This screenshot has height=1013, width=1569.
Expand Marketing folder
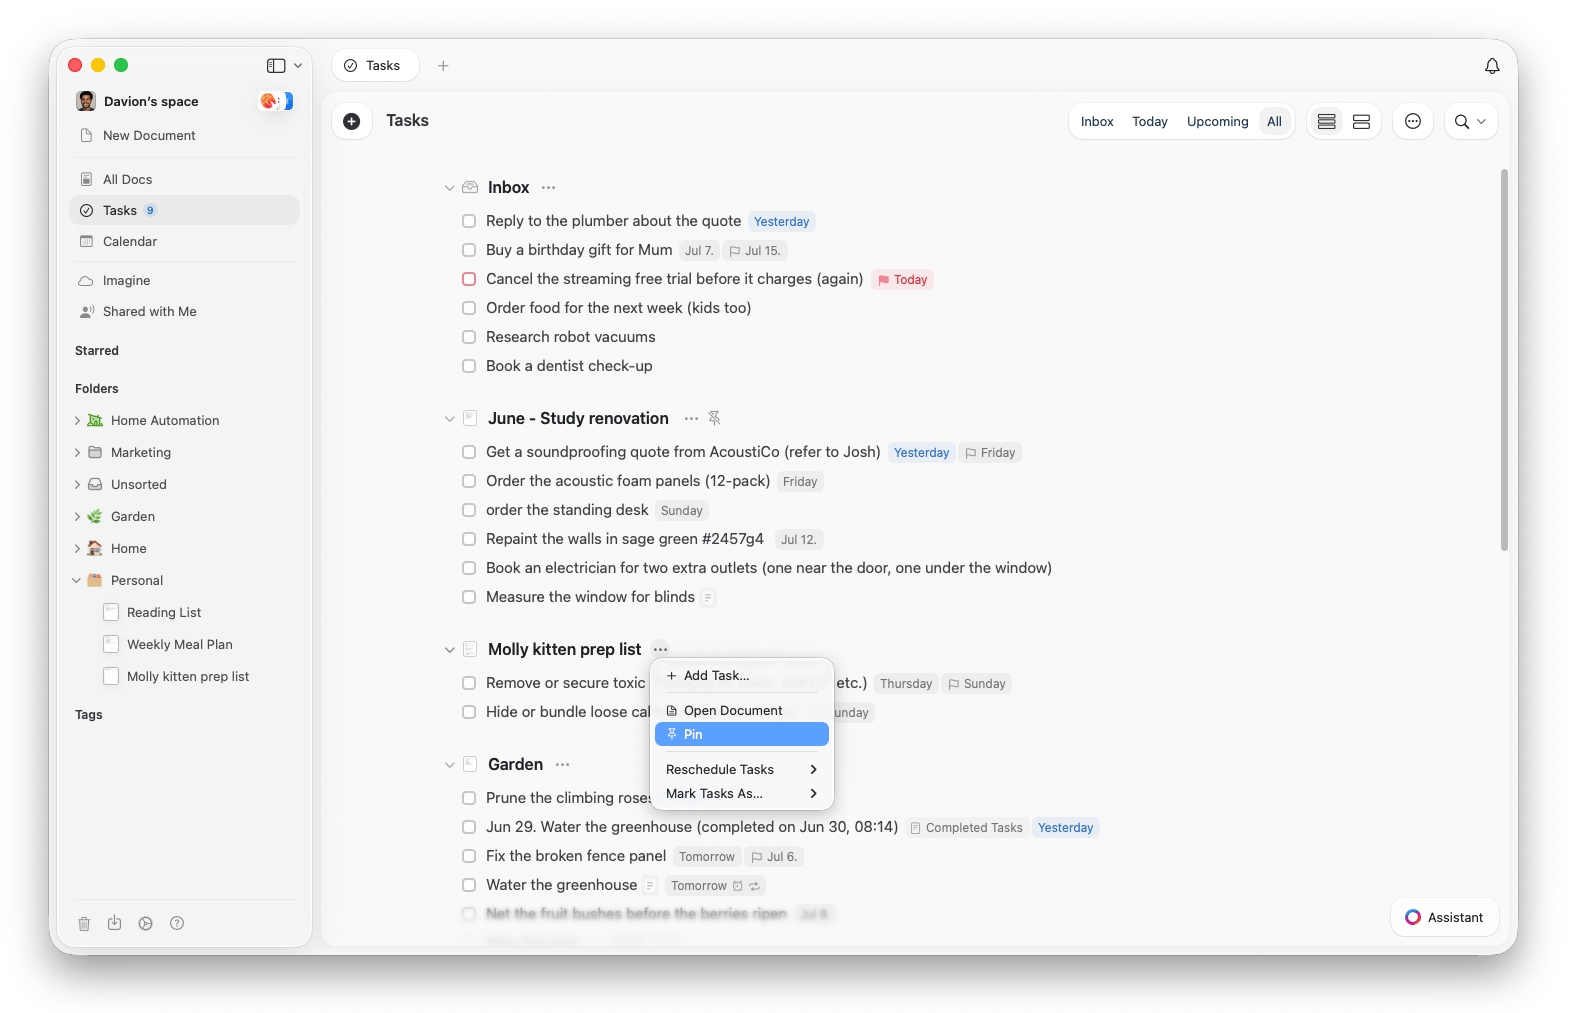(78, 453)
